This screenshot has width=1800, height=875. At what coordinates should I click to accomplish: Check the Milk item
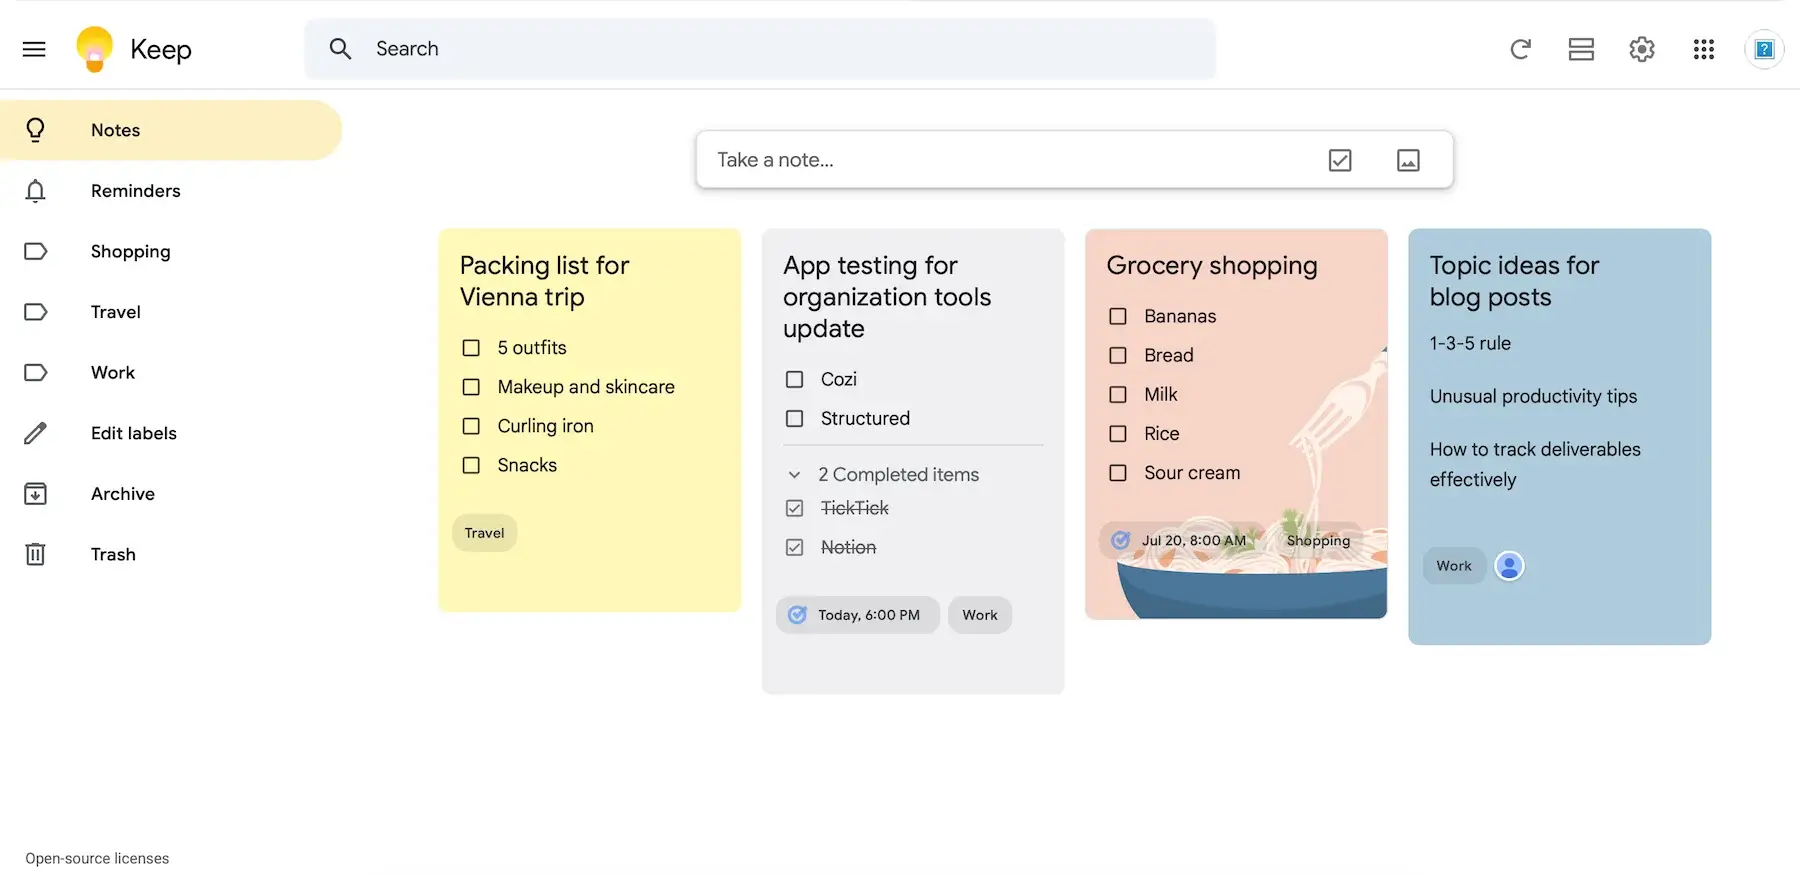1118,394
